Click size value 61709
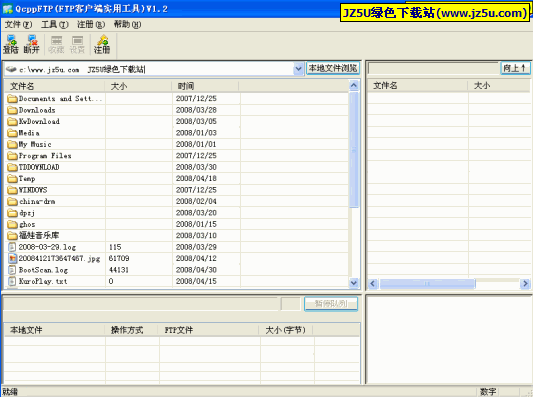This screenshot has width=533, height=397. tap(119, 259)
